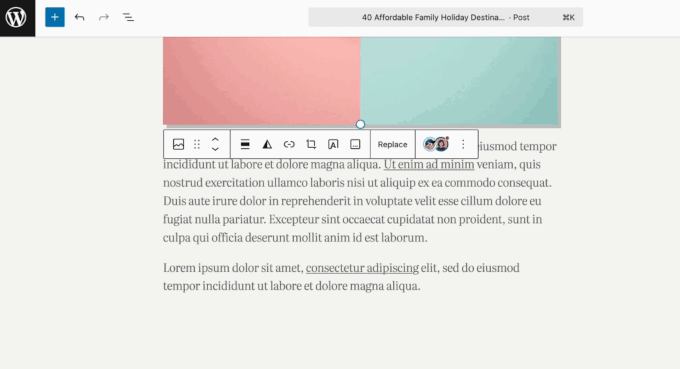Select the pink half of the image
The width and height of the screenshot is (680, 369).
262,81
